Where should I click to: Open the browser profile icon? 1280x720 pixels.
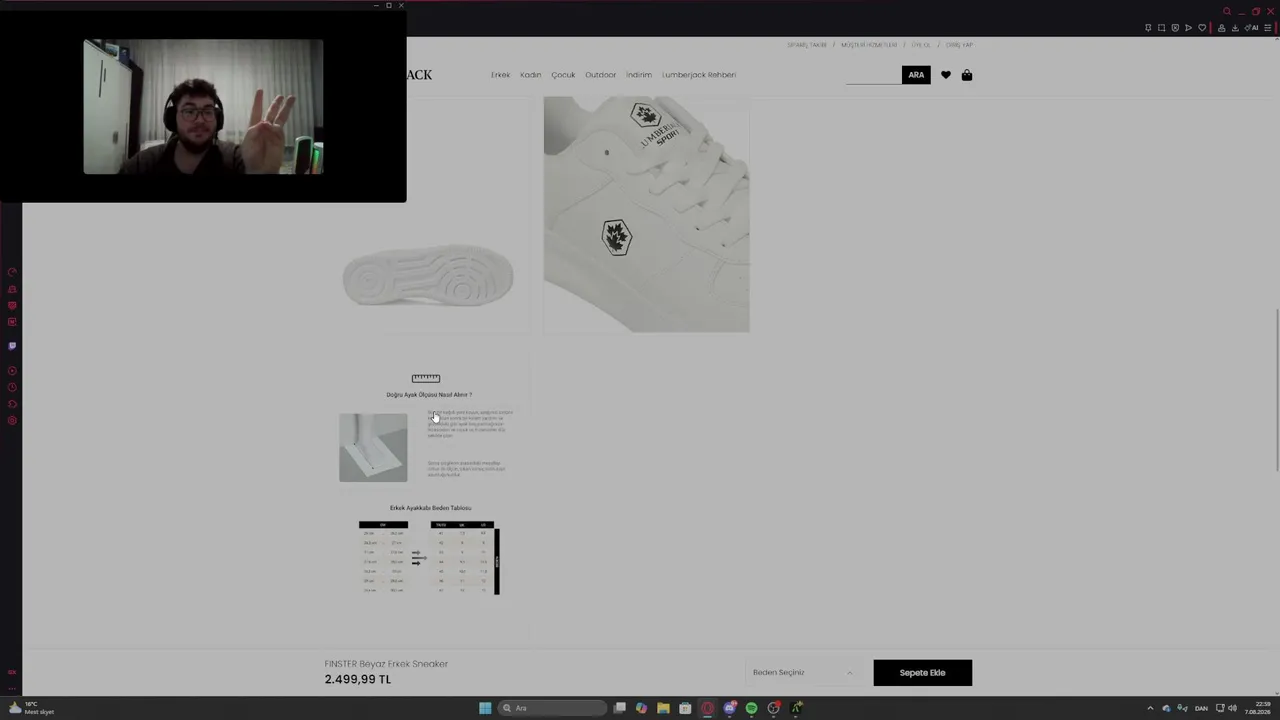coord(1221,28)
